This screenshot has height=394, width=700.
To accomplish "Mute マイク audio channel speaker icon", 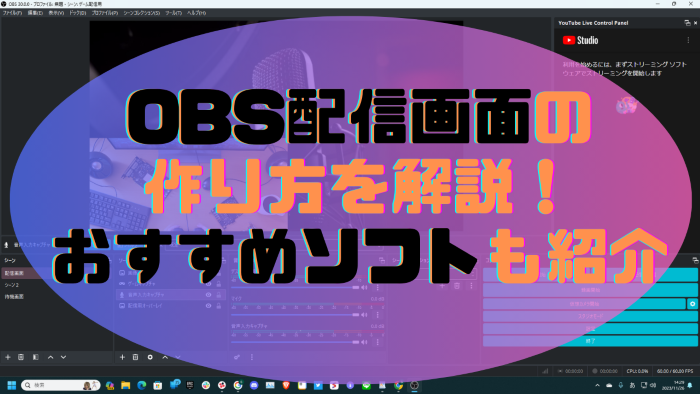I will pos(364,315).
